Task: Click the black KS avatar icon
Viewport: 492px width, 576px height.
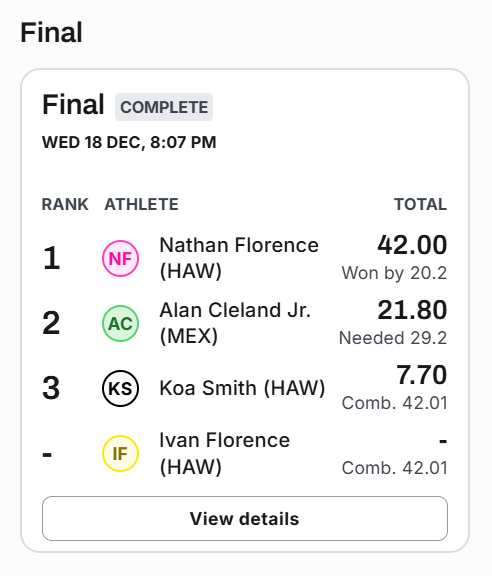Action: (120, 388)
